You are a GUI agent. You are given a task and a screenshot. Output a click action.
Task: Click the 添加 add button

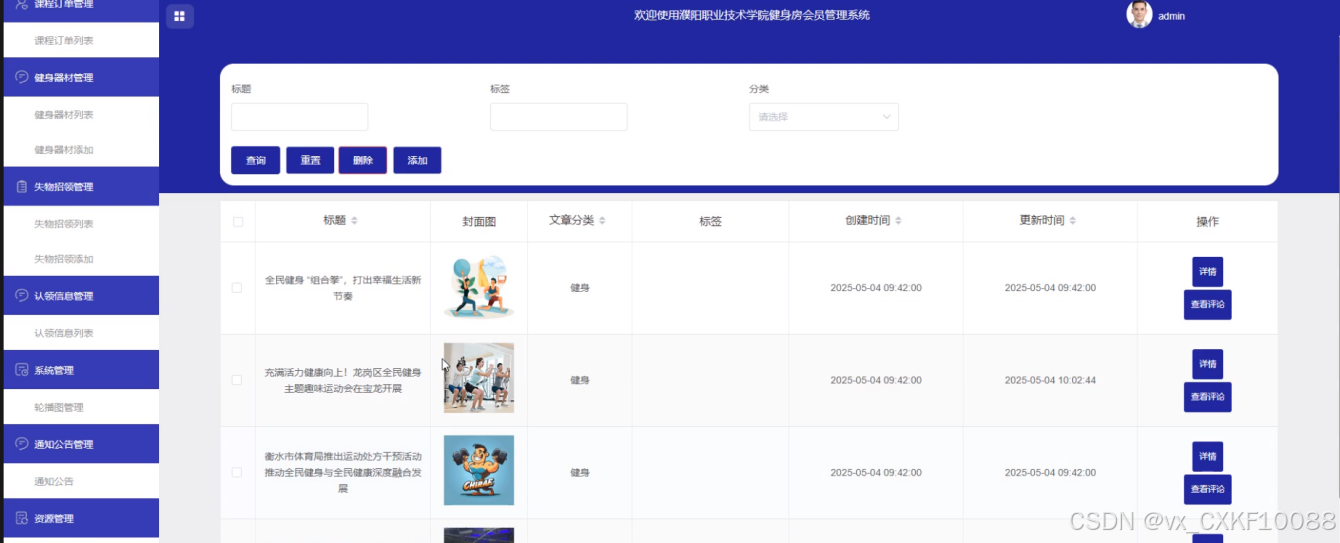417,160
